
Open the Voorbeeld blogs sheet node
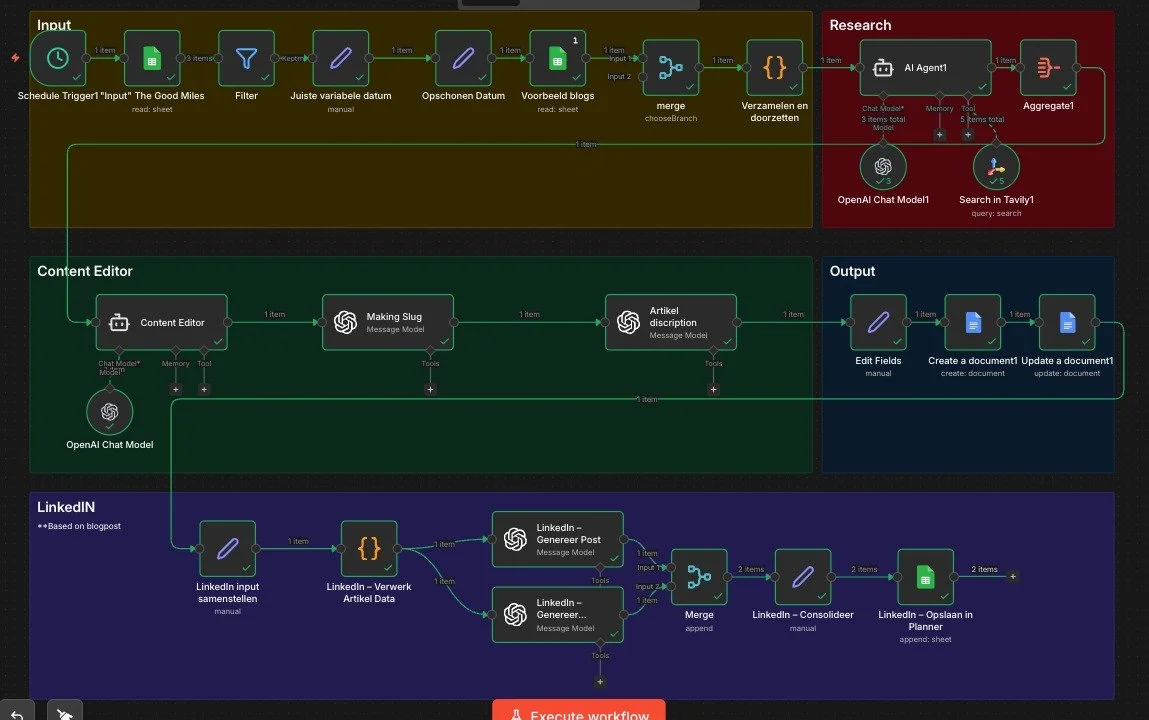click(558, 60)
